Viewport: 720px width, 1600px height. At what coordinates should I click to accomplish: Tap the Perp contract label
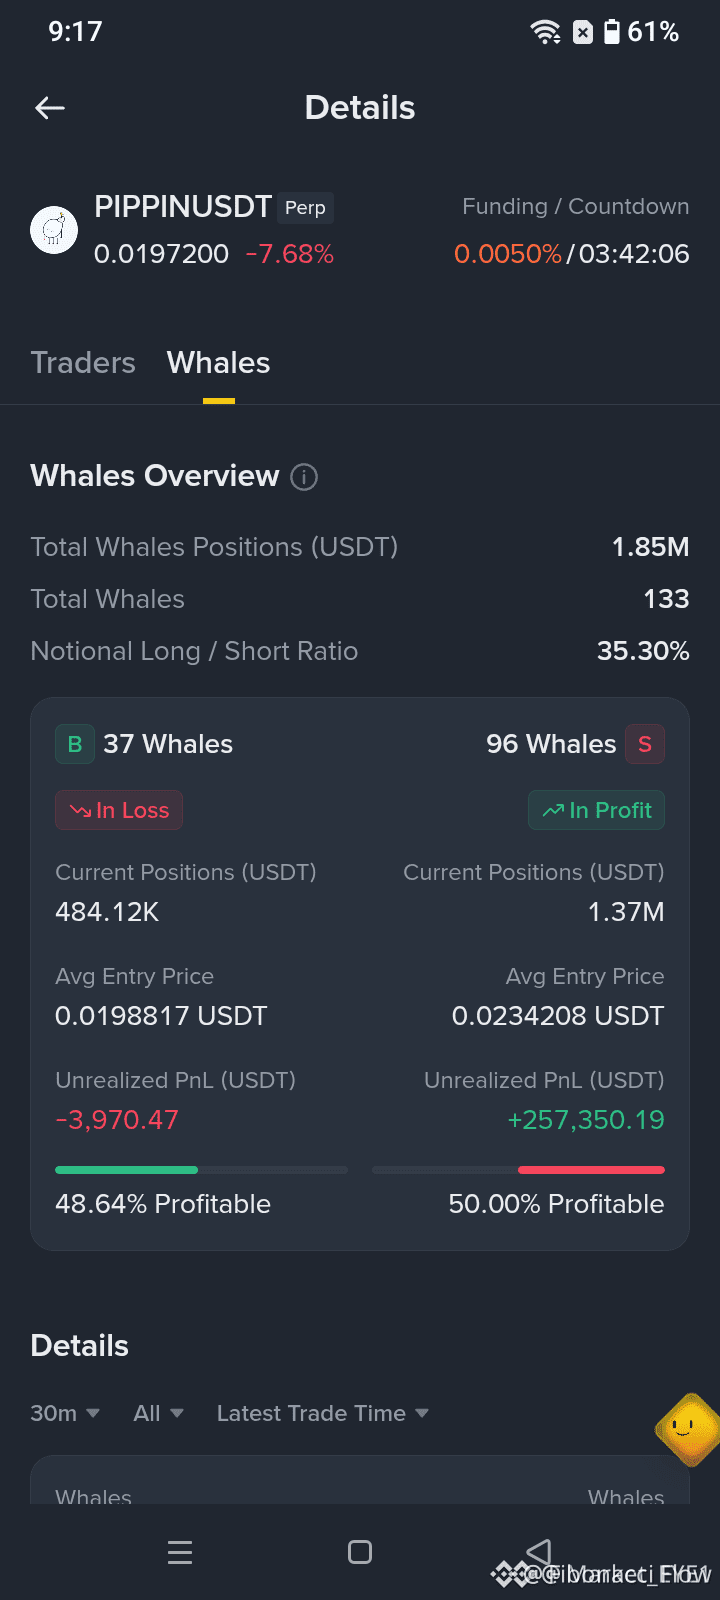tap(305, 208)
